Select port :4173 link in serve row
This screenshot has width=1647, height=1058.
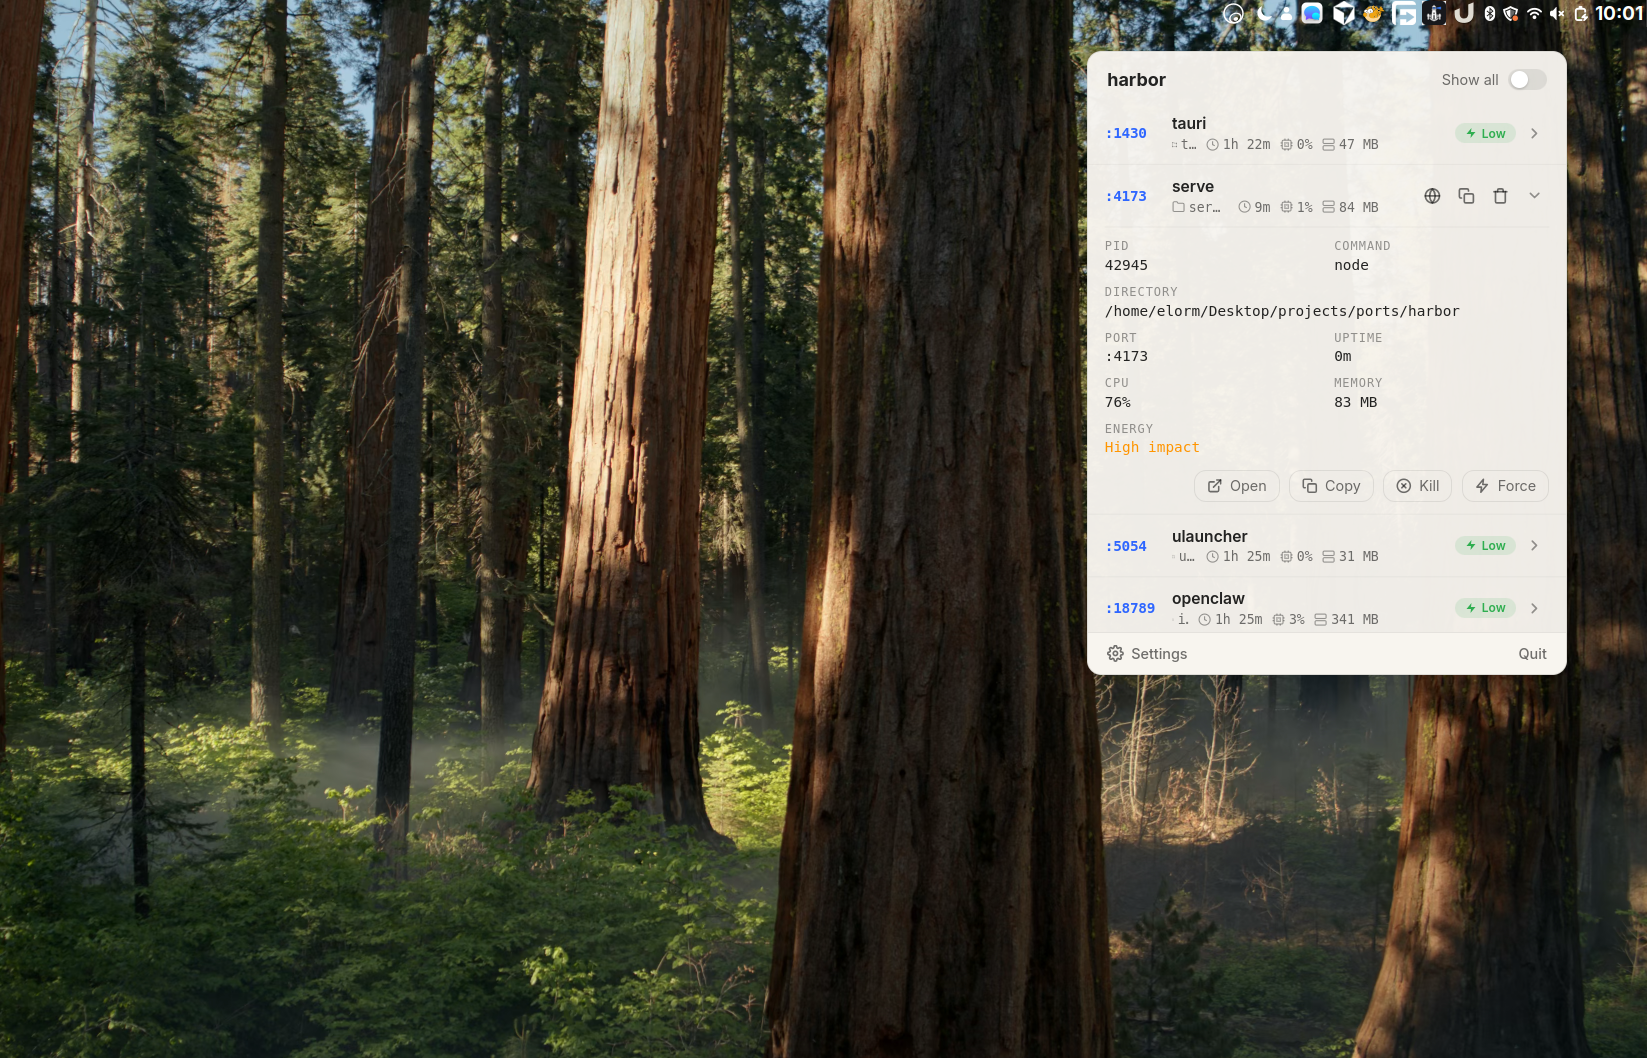(x=1126, y=196)
